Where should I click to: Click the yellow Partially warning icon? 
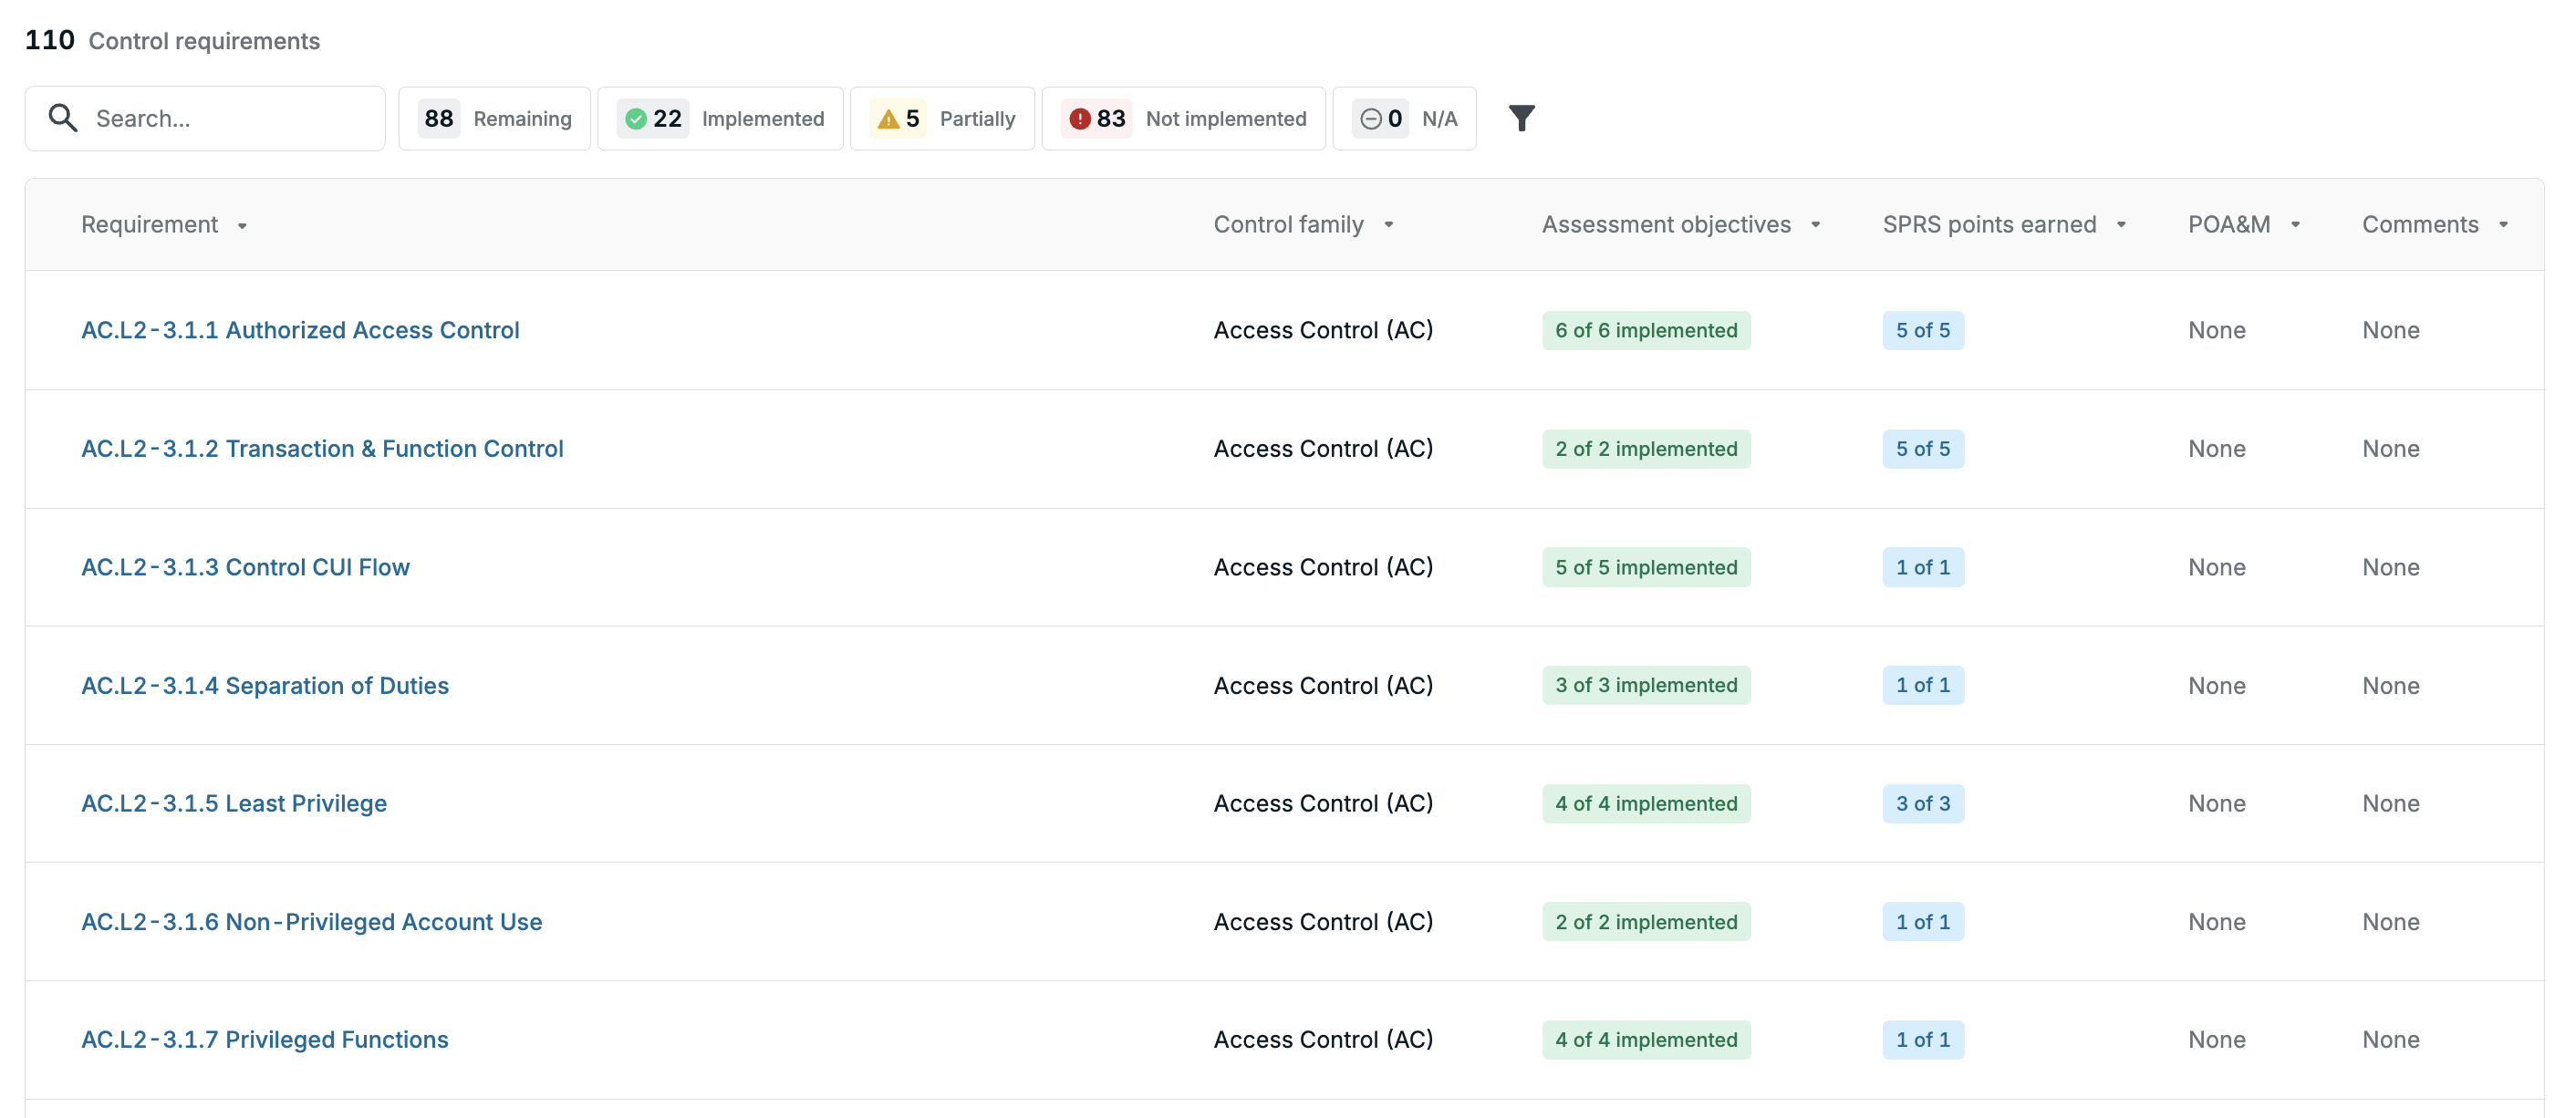pos(888,119)
